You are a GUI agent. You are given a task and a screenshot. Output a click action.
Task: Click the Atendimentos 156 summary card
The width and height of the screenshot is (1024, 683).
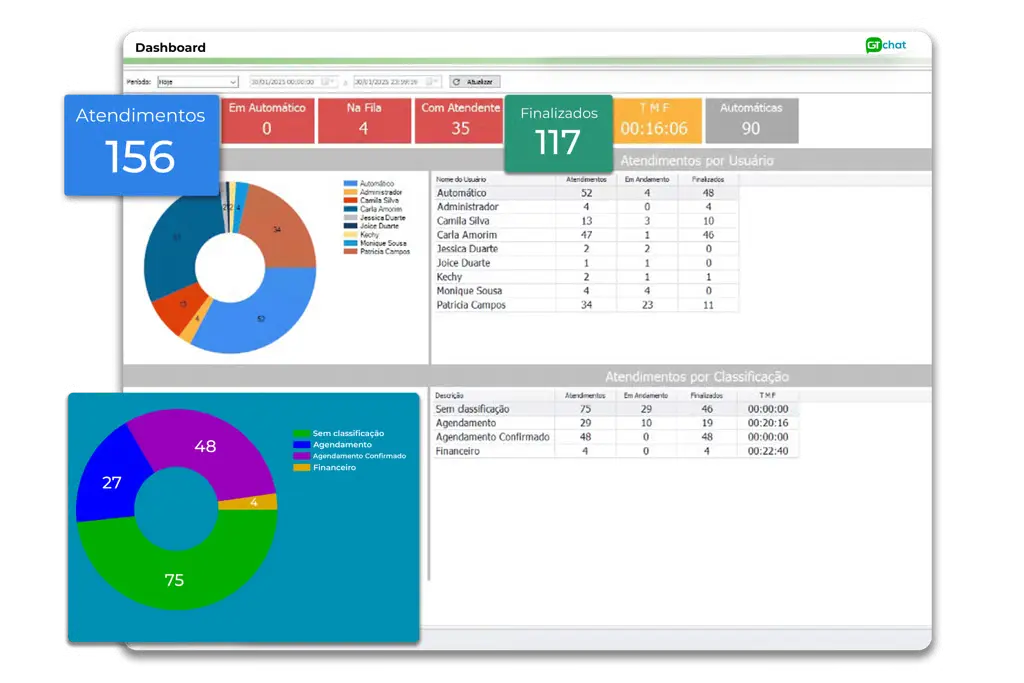click(141, 144)
